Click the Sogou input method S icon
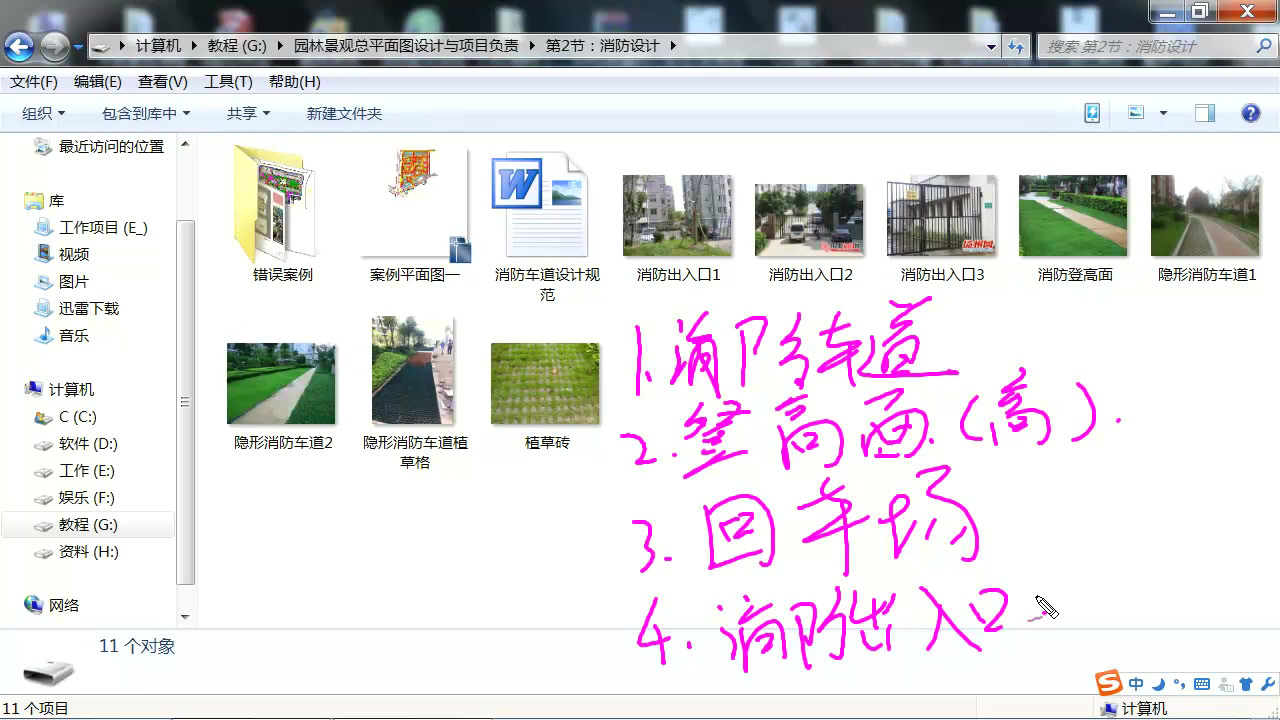The height and width of the screenshot is (720, 1280). point(1108,684)
